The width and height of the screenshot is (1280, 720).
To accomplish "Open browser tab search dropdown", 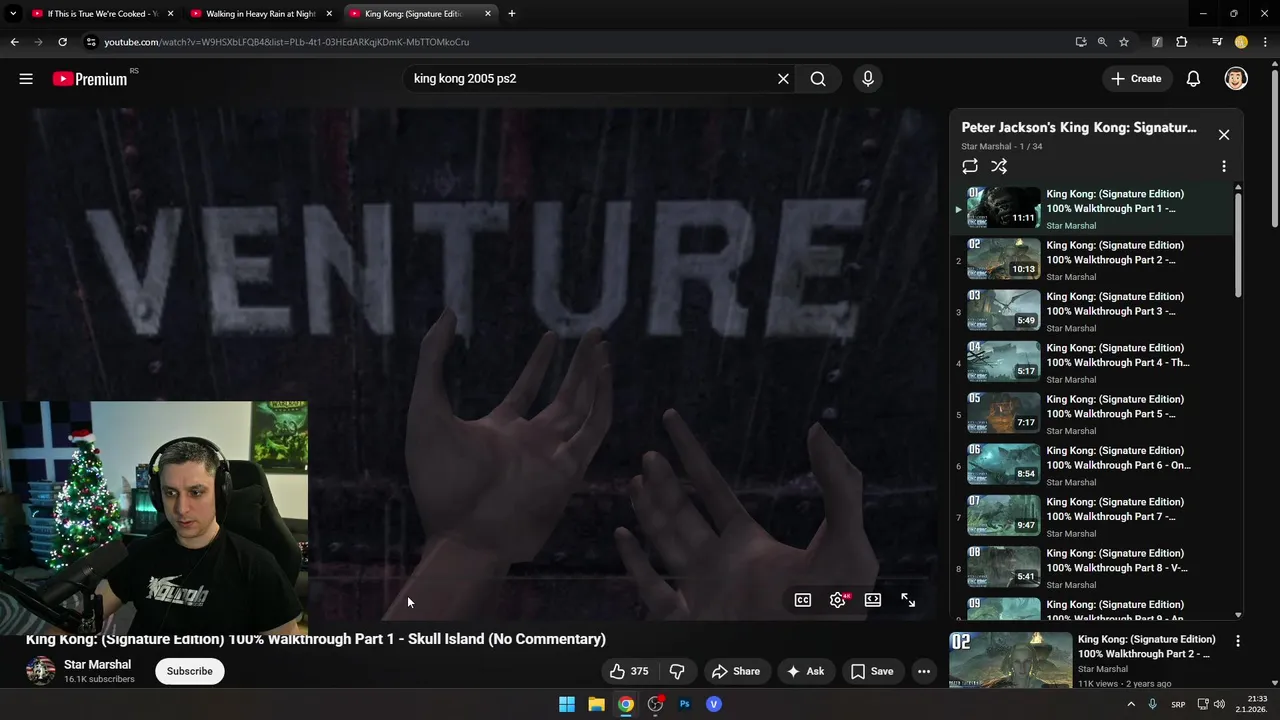I will (x=13, y=14).
